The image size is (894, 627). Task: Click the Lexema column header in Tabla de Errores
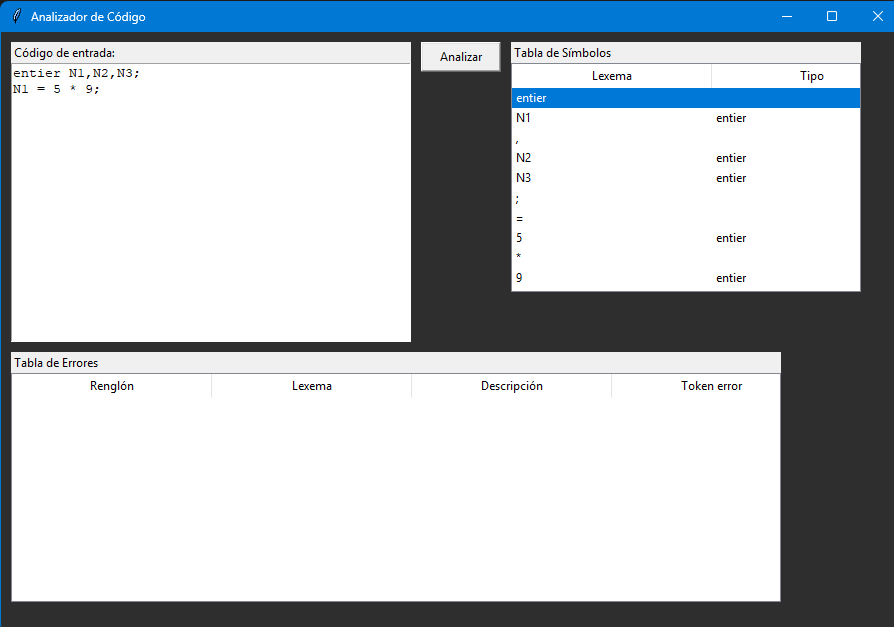(x=311, y=386)
